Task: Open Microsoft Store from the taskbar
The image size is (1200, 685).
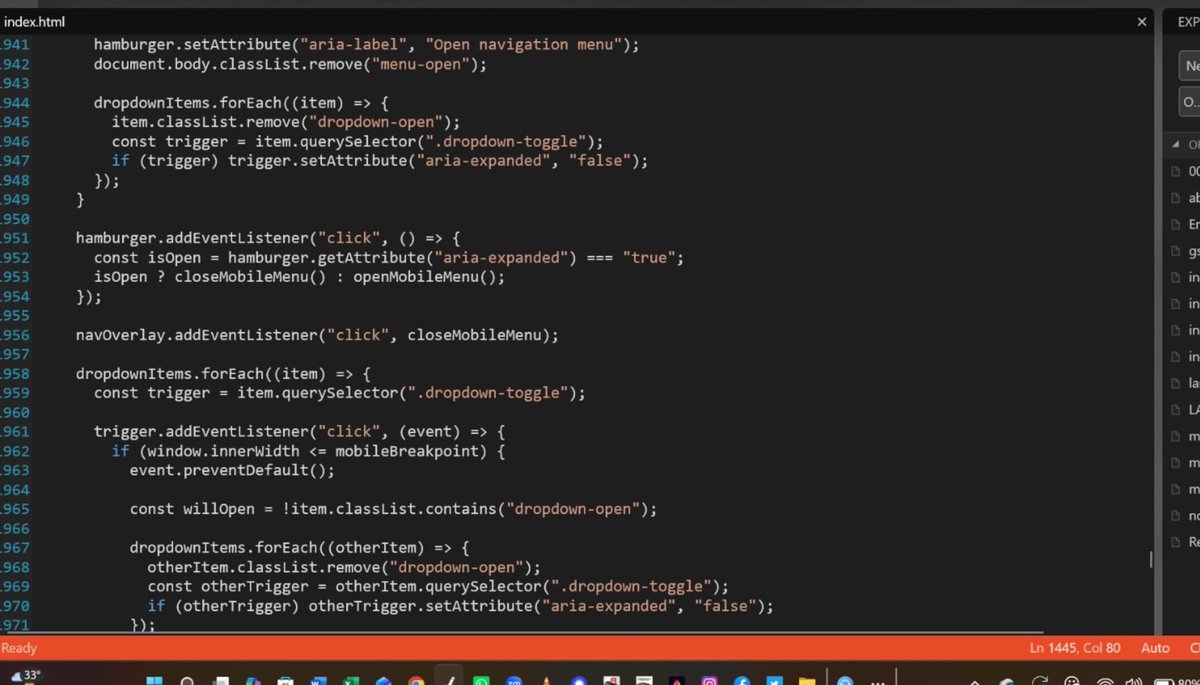Action: [285, 681]
